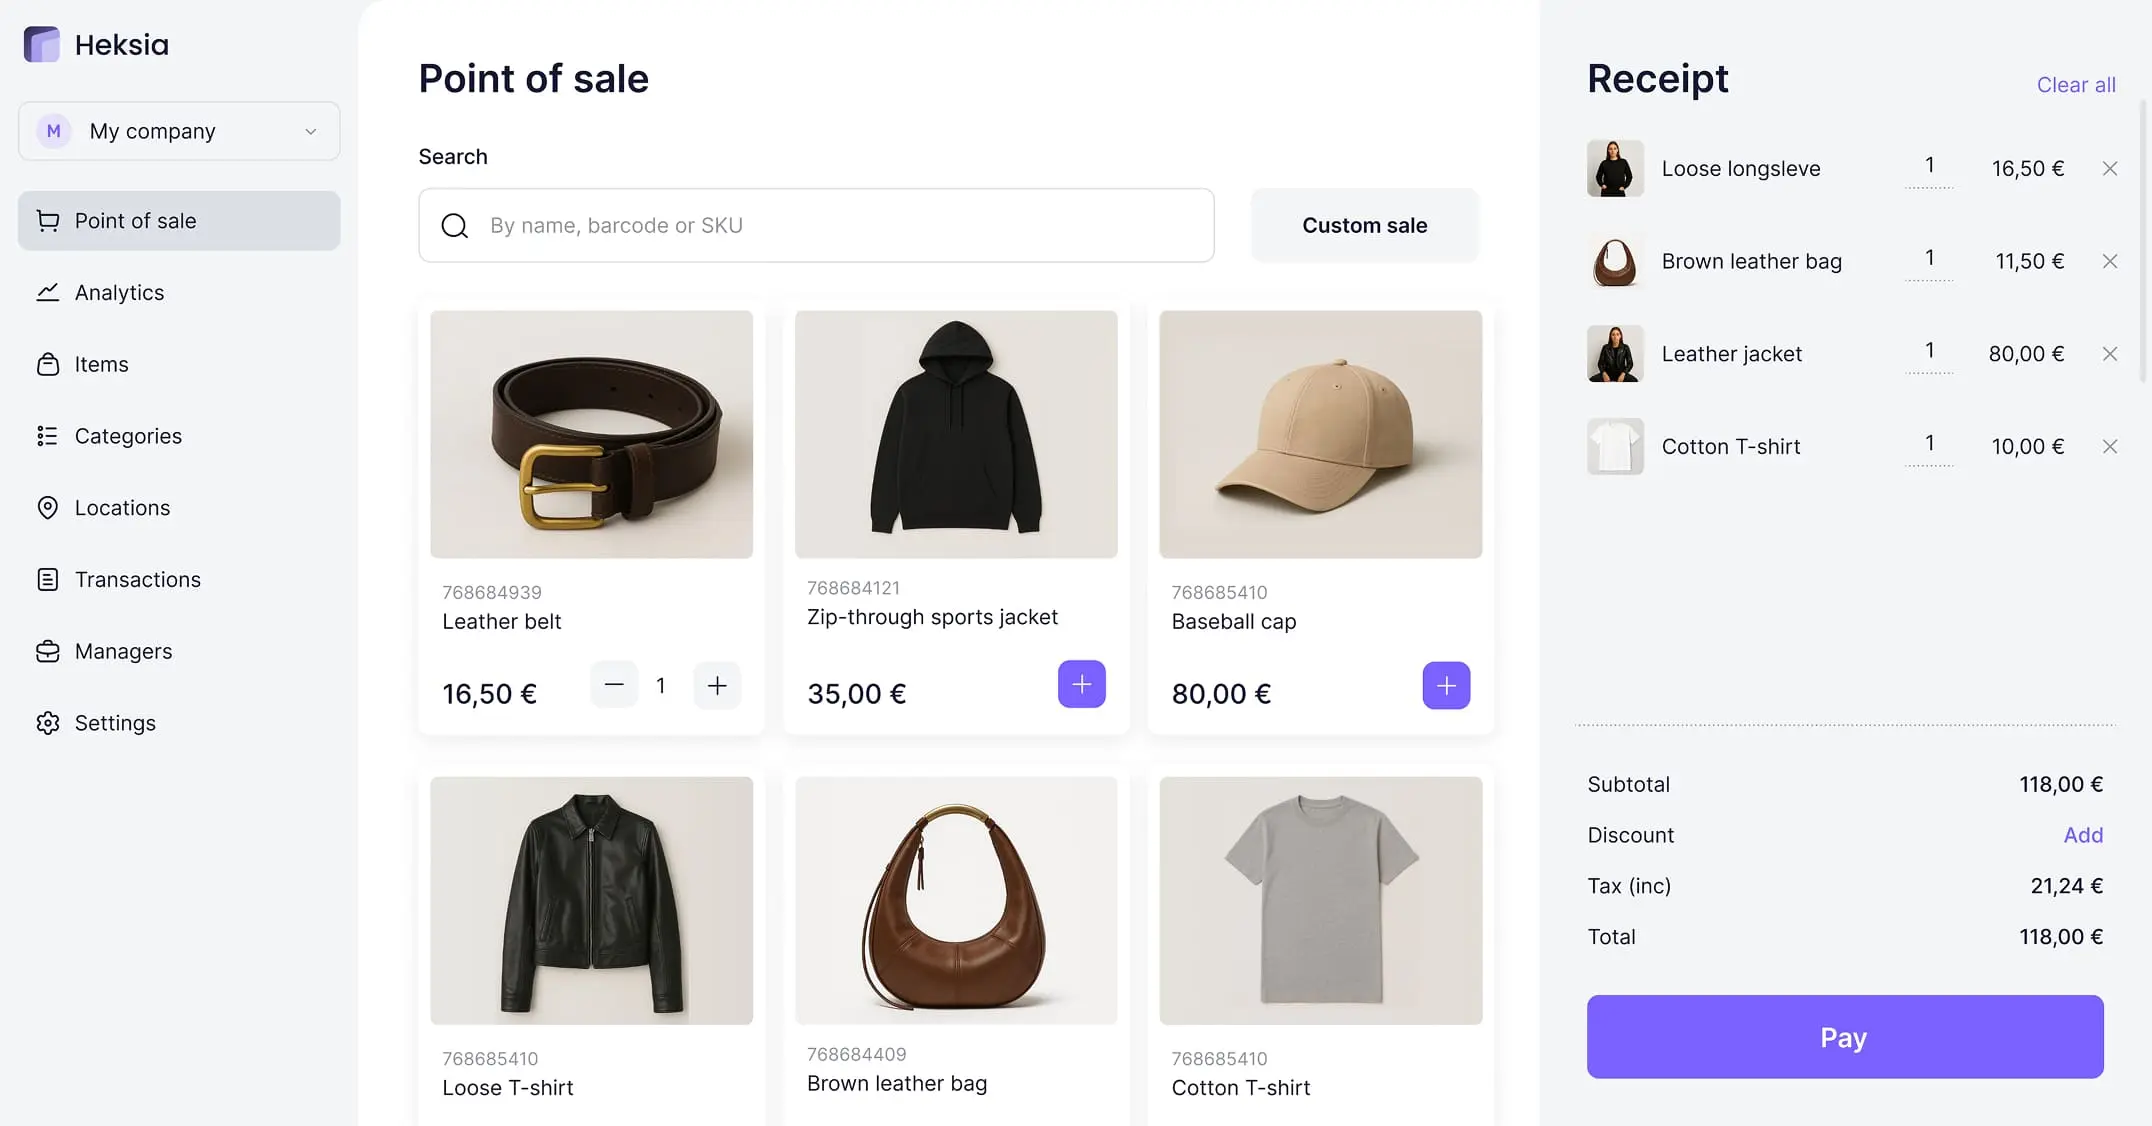Click the Custom sale button

[1364, 226]
